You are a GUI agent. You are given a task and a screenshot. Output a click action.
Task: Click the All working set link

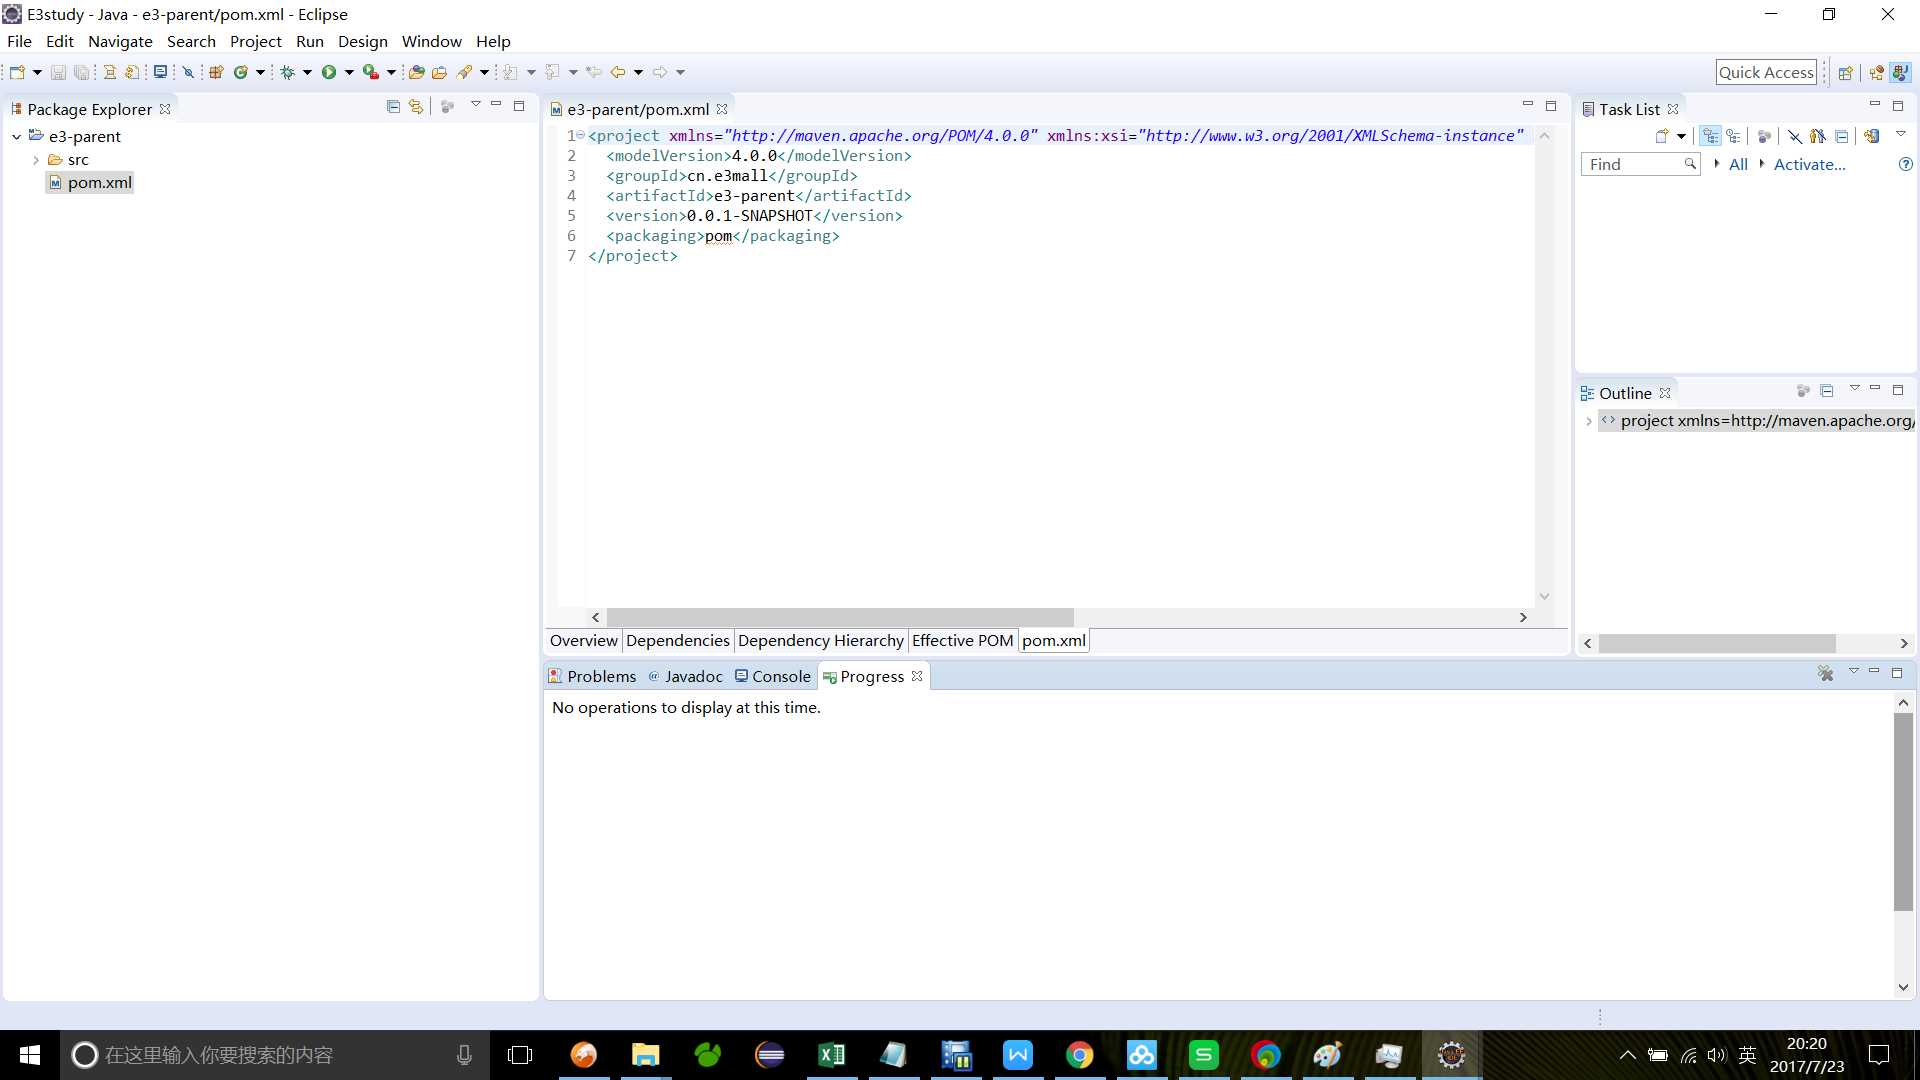tap(1738, 164)
